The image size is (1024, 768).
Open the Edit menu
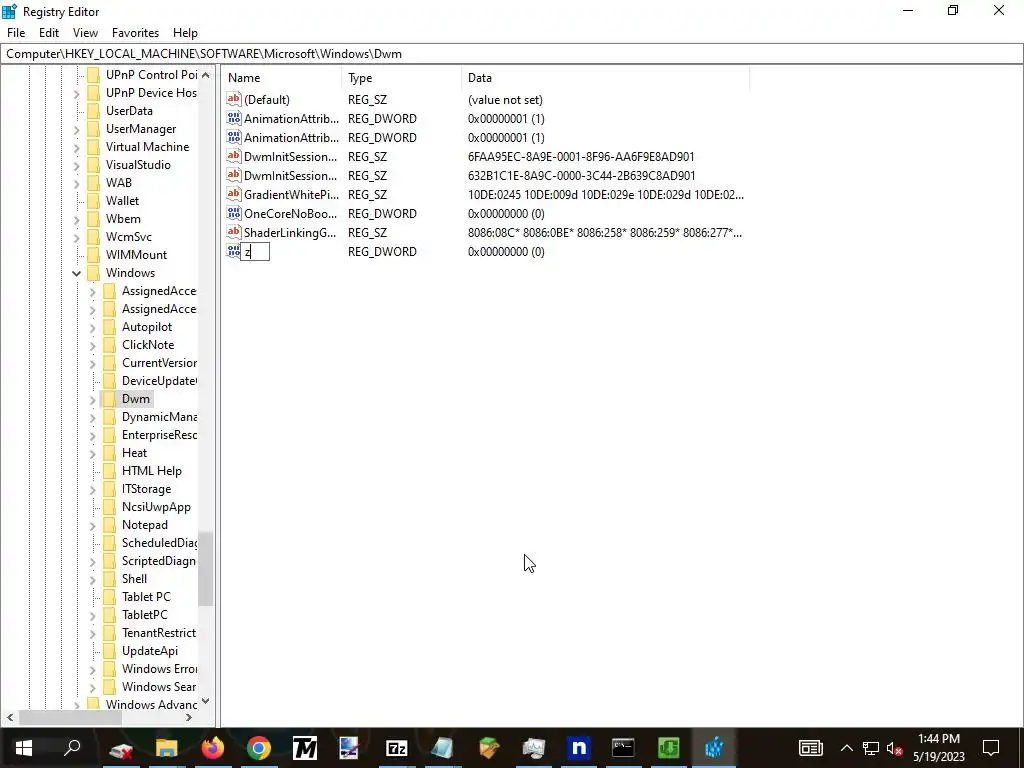click(x=48, y=33)
